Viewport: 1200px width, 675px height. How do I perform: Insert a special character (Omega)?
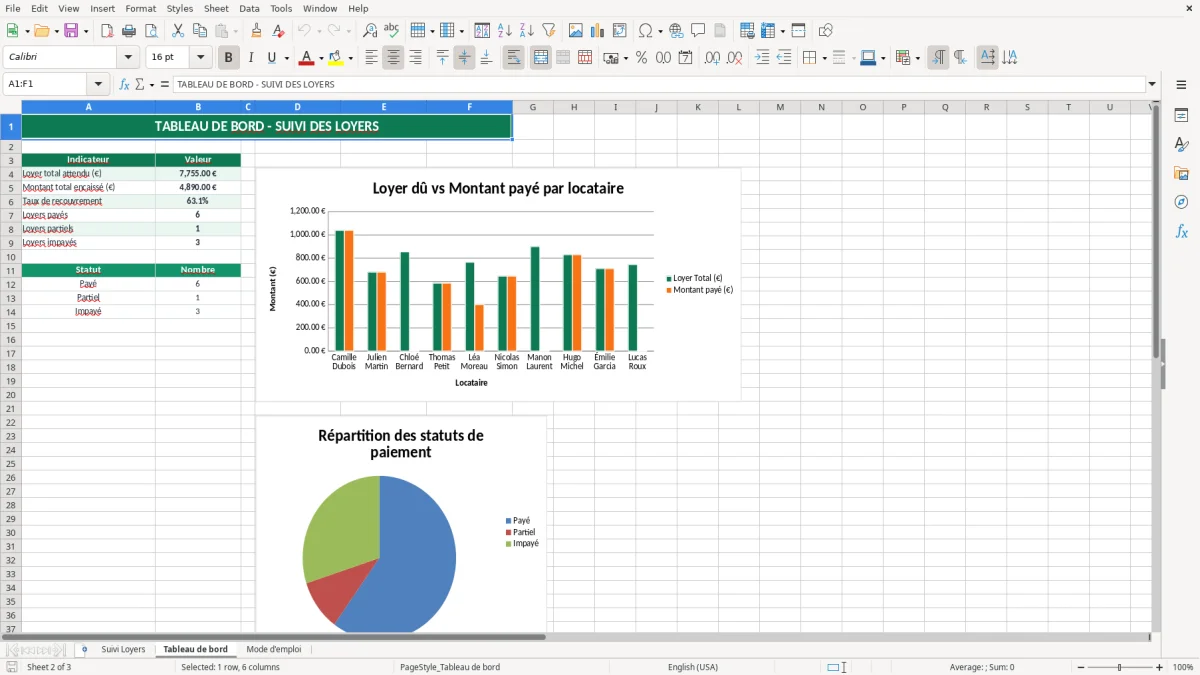(x=646, y=31)
